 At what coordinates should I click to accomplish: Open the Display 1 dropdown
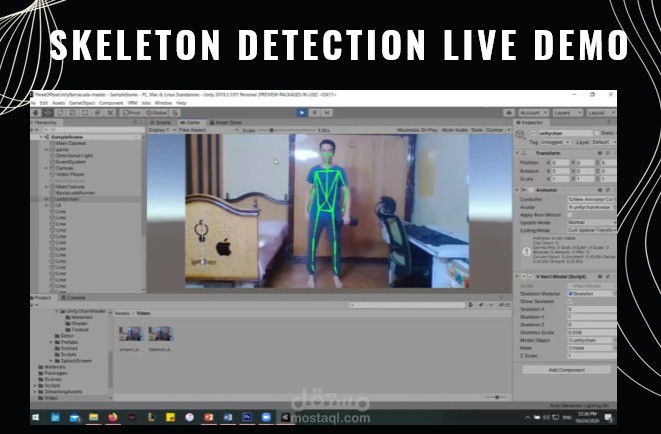point(162,130)
